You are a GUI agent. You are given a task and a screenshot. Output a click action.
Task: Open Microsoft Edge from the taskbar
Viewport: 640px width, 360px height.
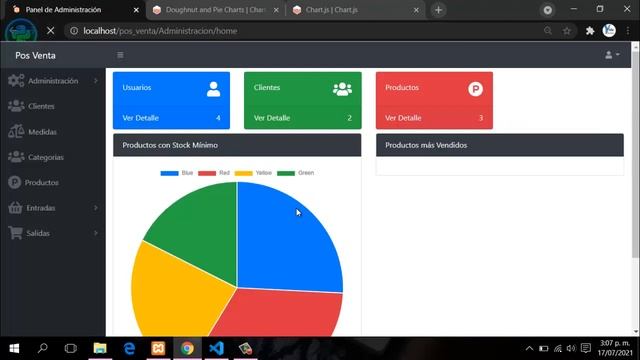pyautogui.click(x=129, y=348)
